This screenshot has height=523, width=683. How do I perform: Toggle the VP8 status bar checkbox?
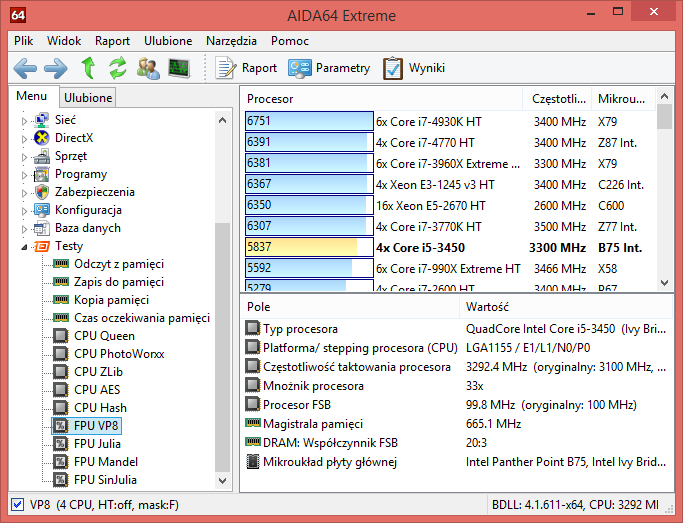tap(17, 505)
